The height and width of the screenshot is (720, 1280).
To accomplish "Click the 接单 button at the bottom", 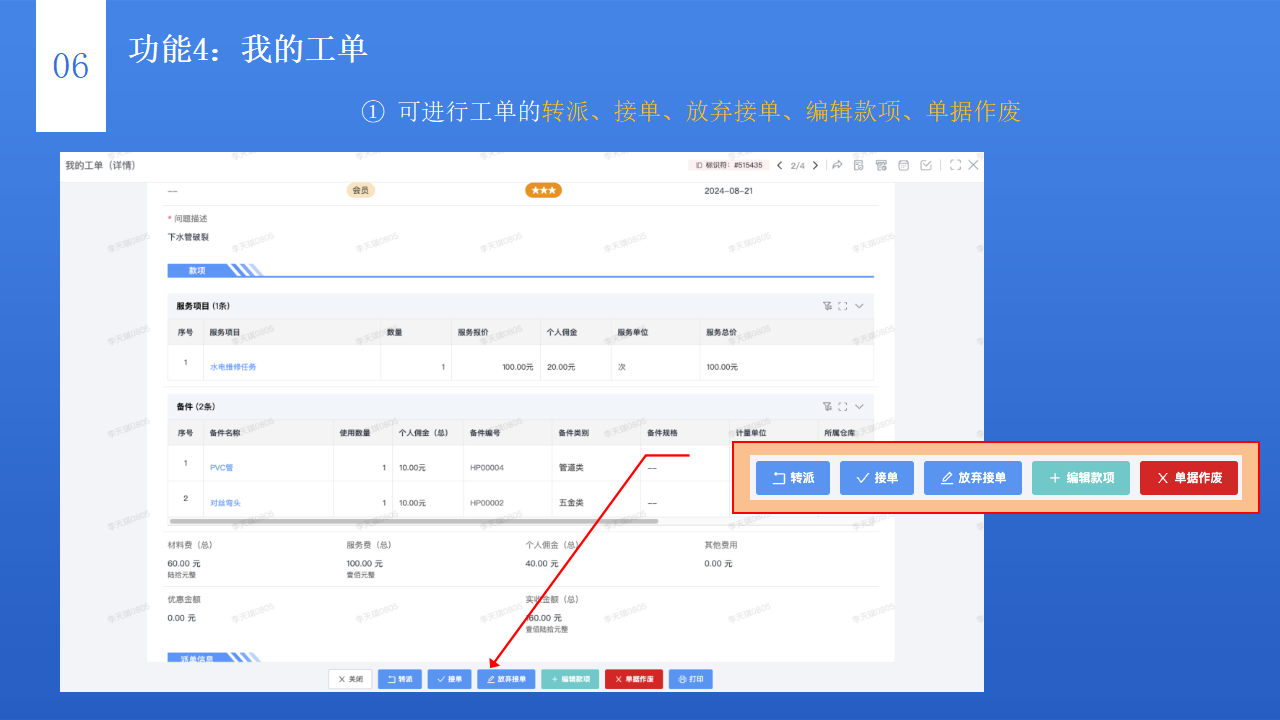I will (449, 678).
